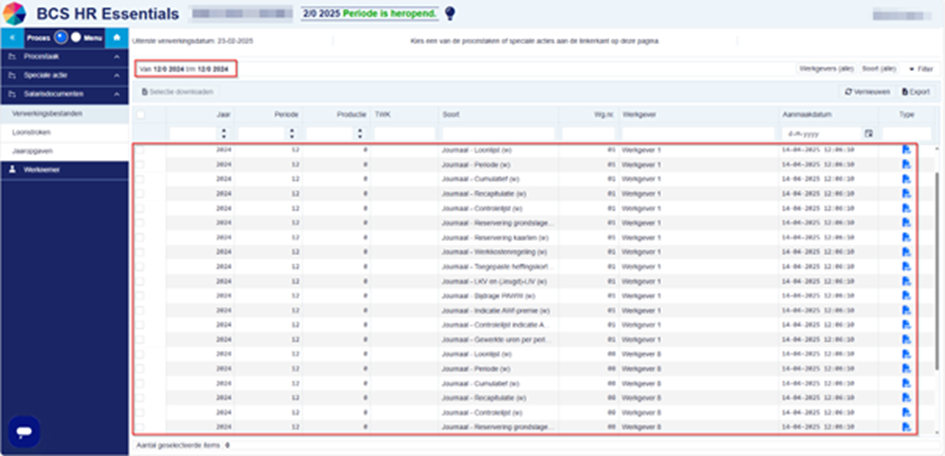Open file icon for Werkgever 1 Cumulatief row
Viewport: 945px width, 456px height.
pos(906,179)
